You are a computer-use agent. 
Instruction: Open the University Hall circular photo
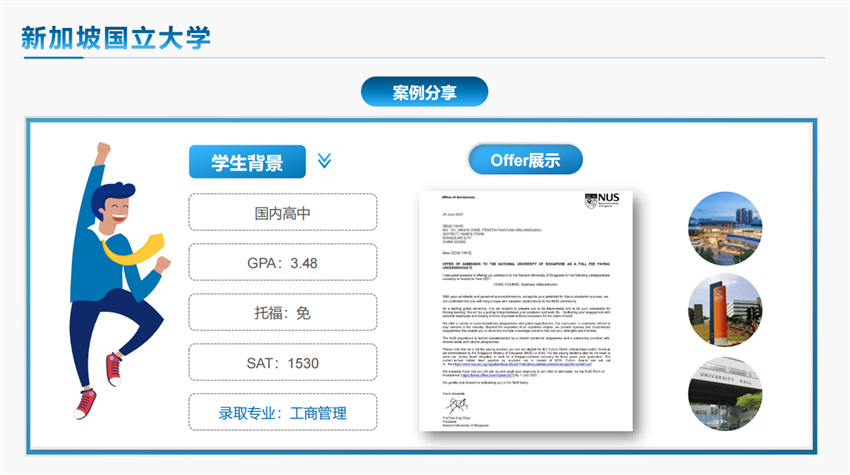(x=725, y=390)
